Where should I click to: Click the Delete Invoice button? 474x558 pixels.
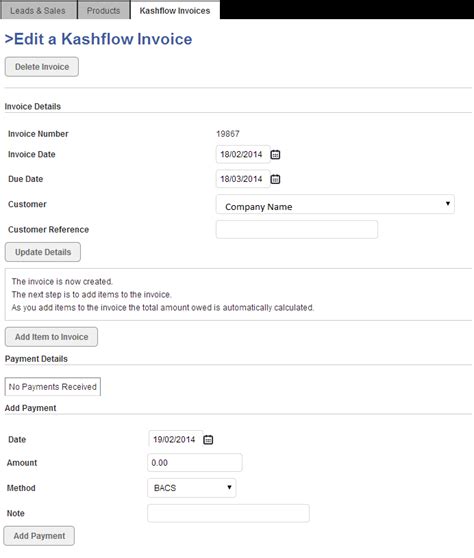coord(42,67)
